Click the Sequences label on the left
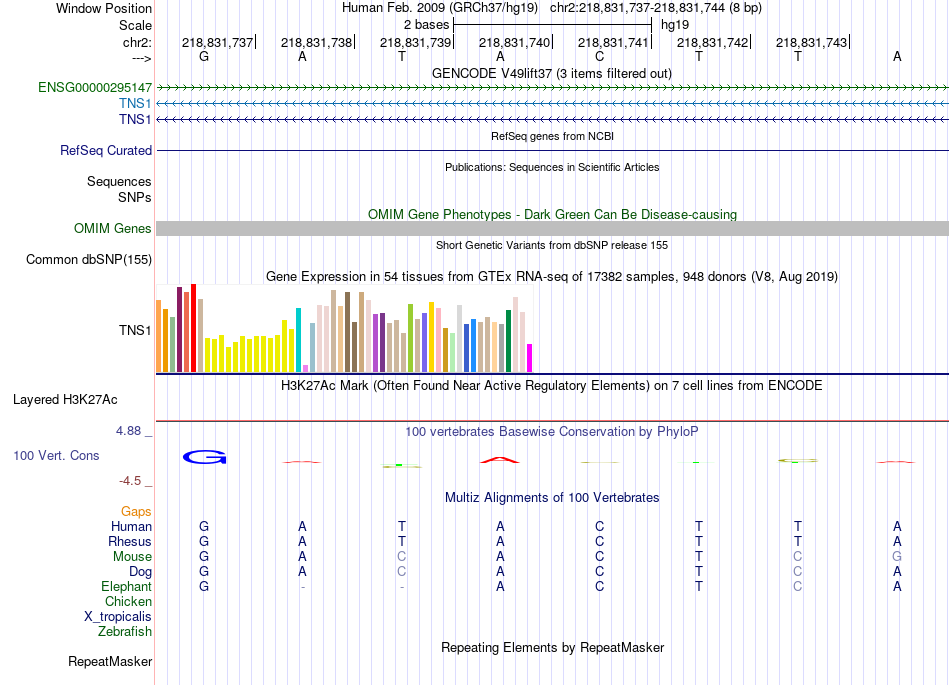The width and height of the screenshot is (950, 685). tap(119, 181)
